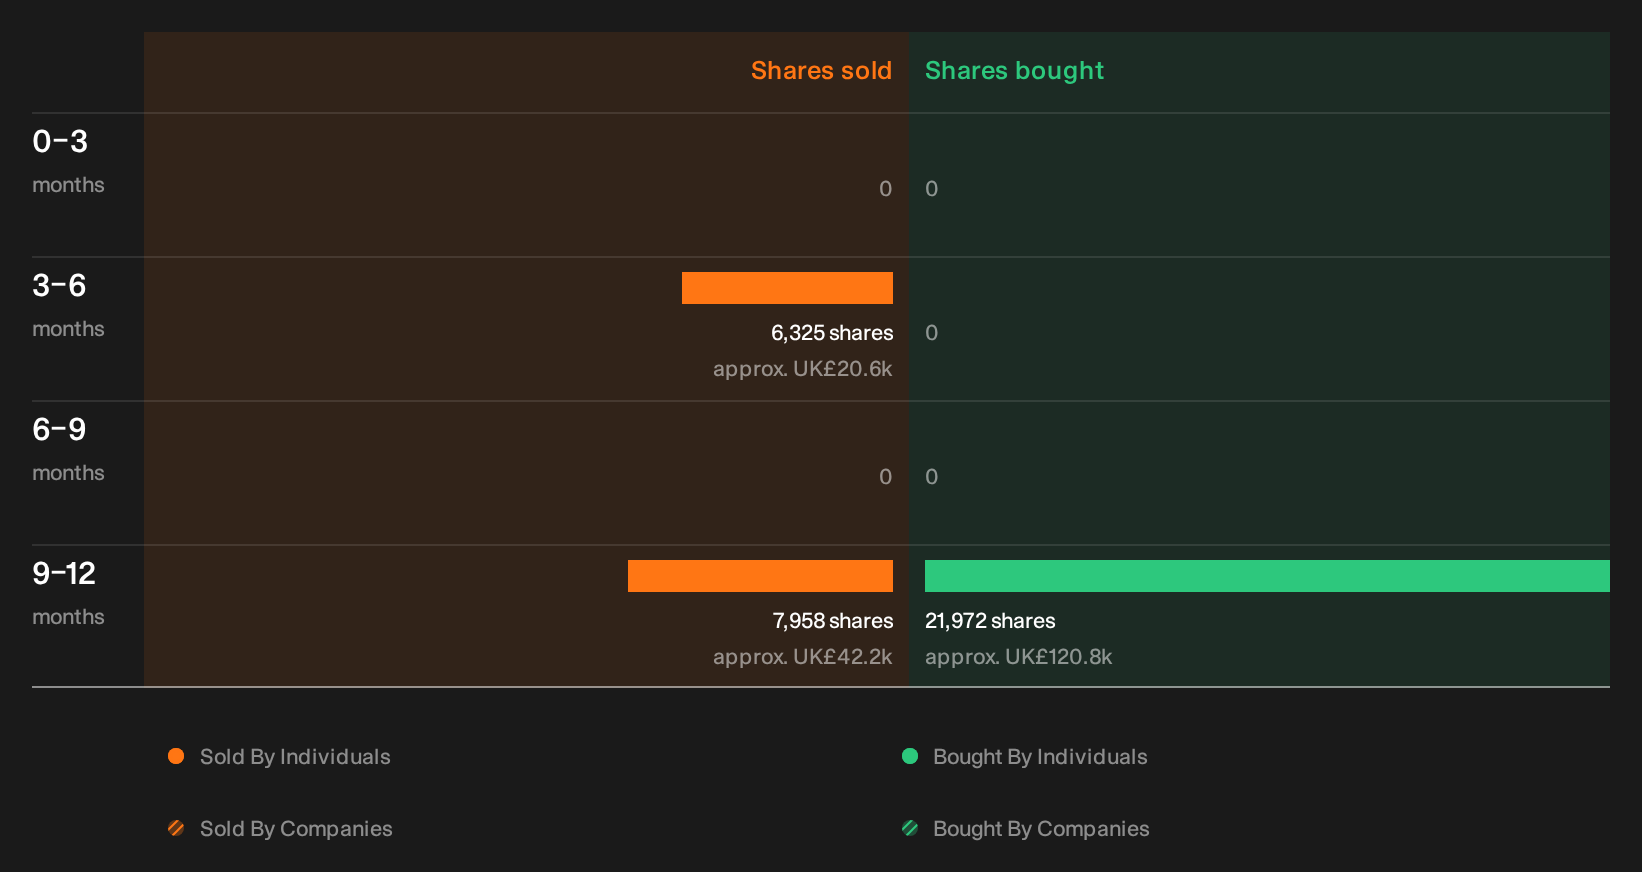1642x872 pixels.
Task: Click the green Bought By Individuals legend dot
Action: (910, 756)
